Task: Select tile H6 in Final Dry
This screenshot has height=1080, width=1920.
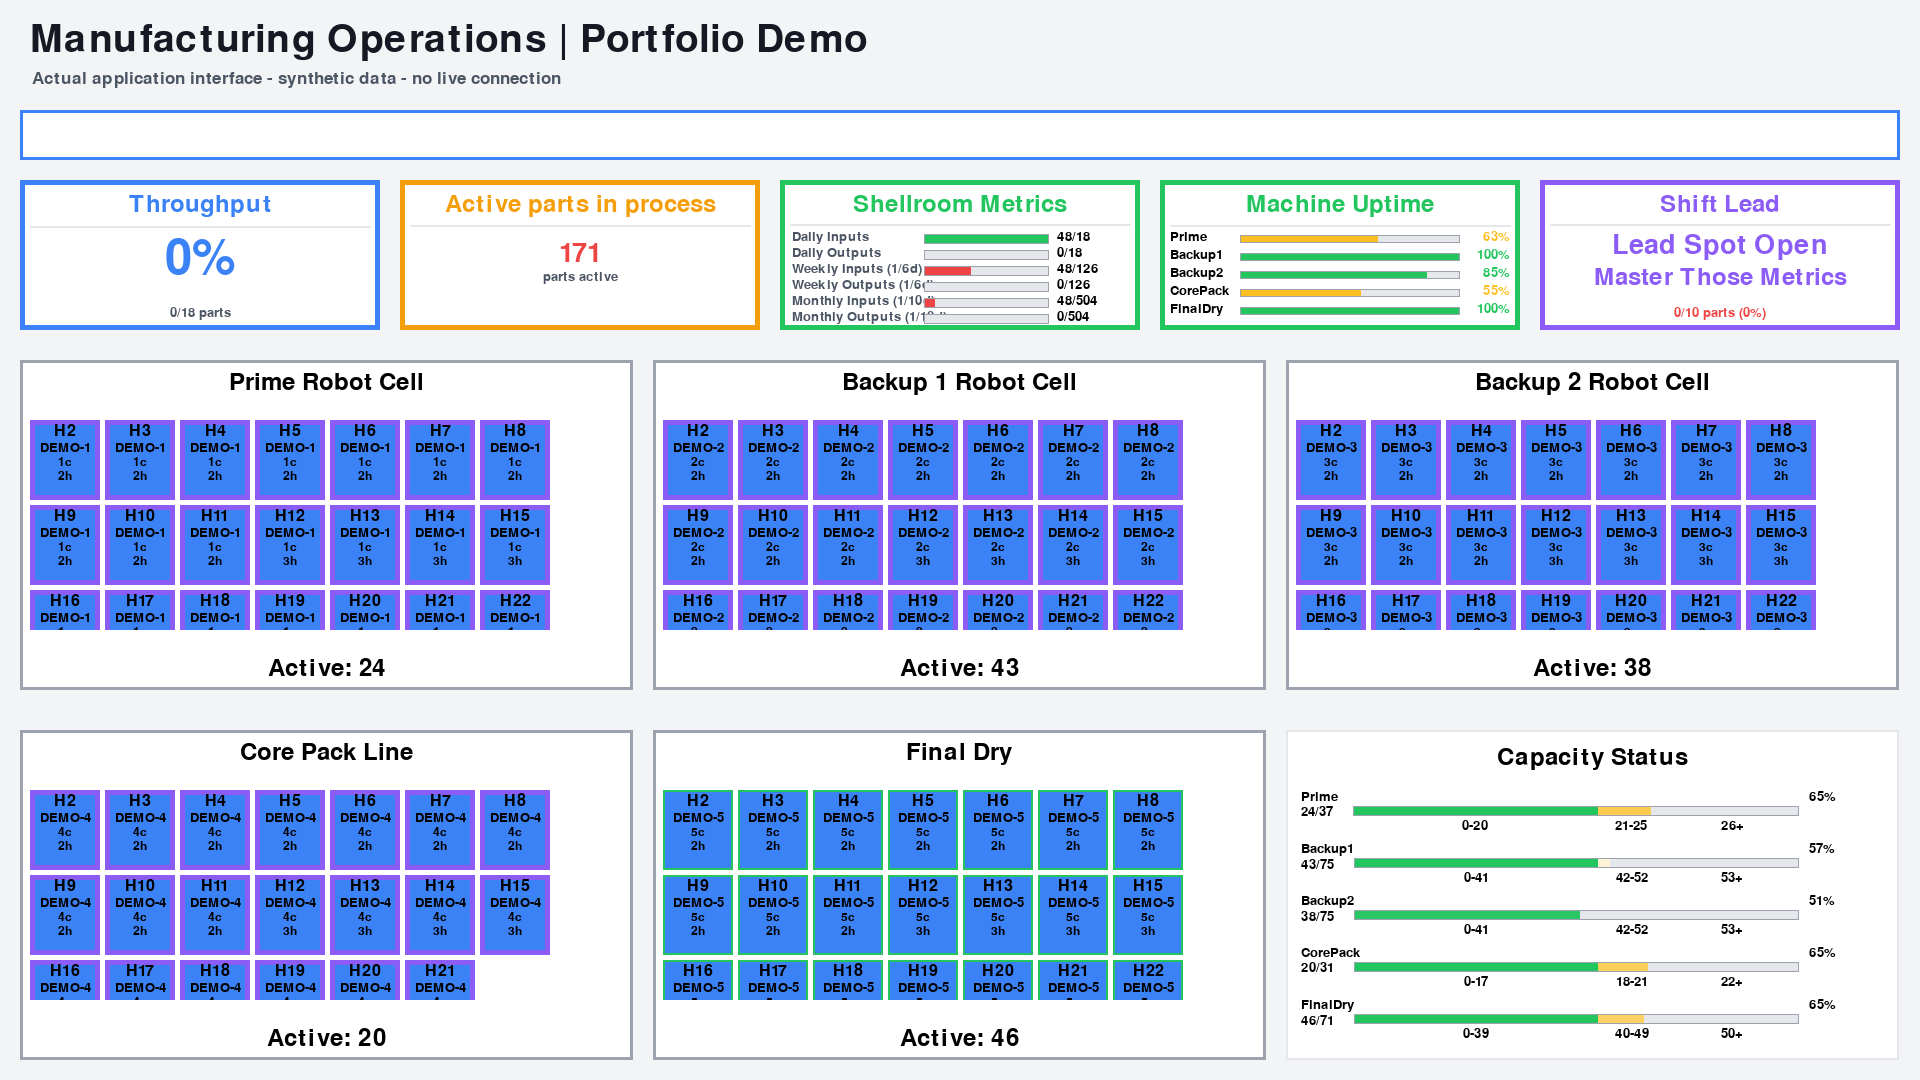Action: point(998,830)
